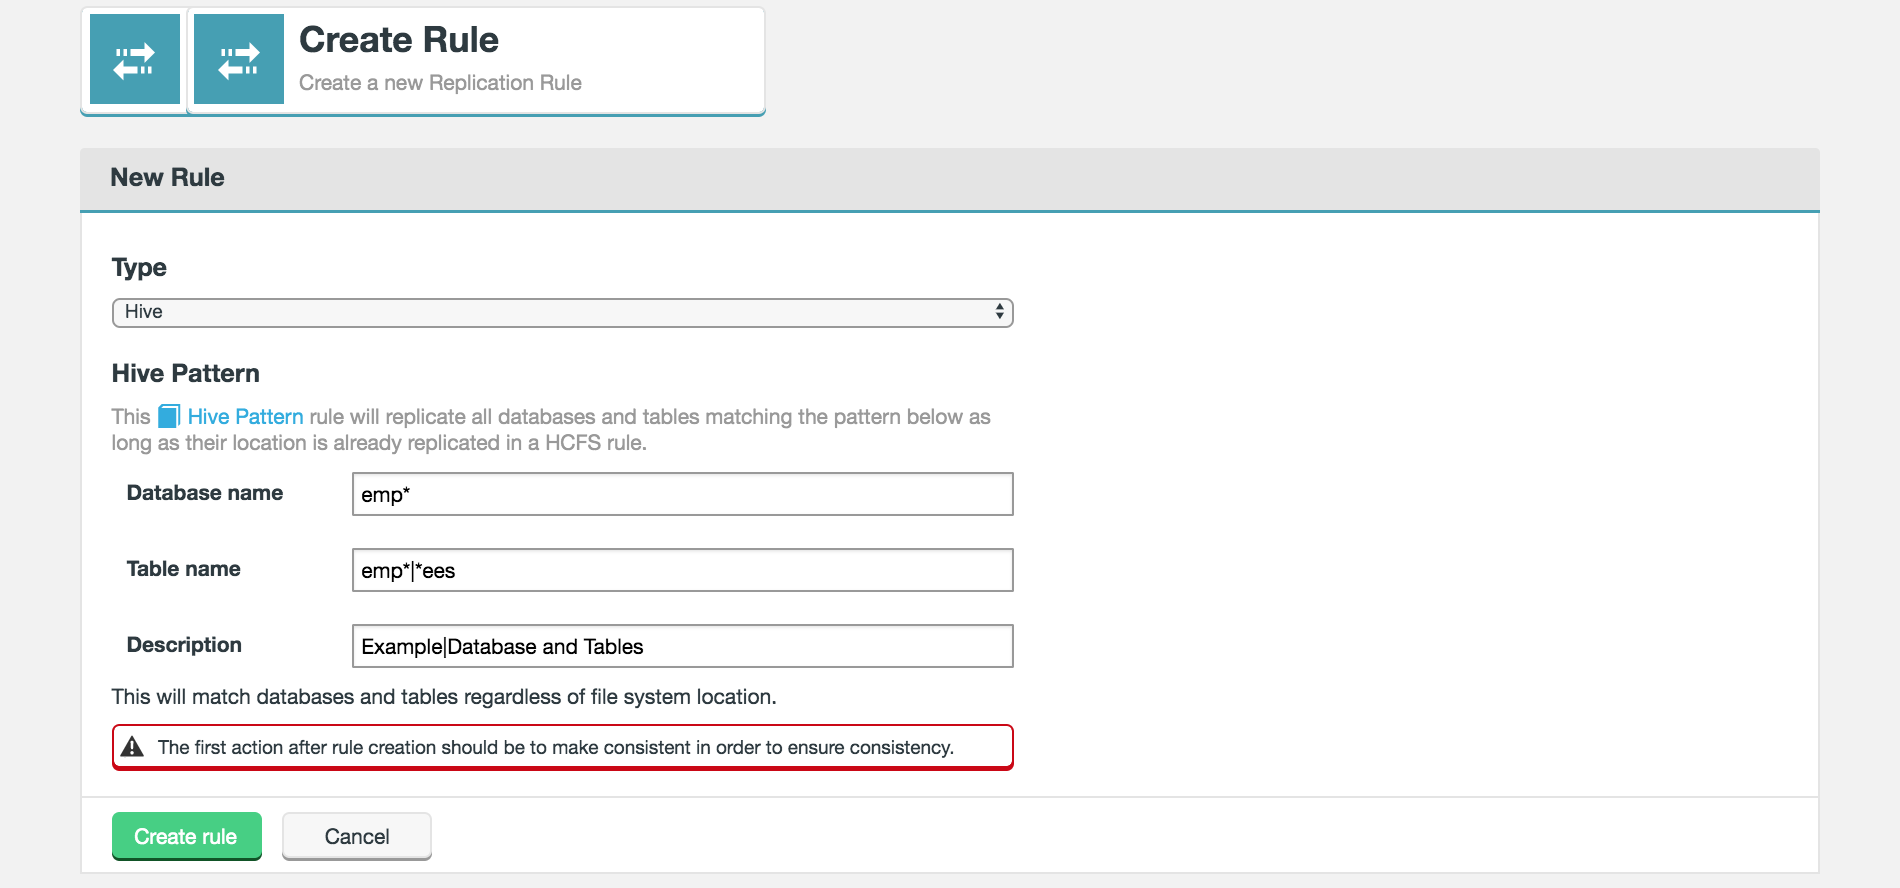The width and height of the screenshot is (1900, 888).
Task: Click the New Rule panel header
Action: pos(168,178)
